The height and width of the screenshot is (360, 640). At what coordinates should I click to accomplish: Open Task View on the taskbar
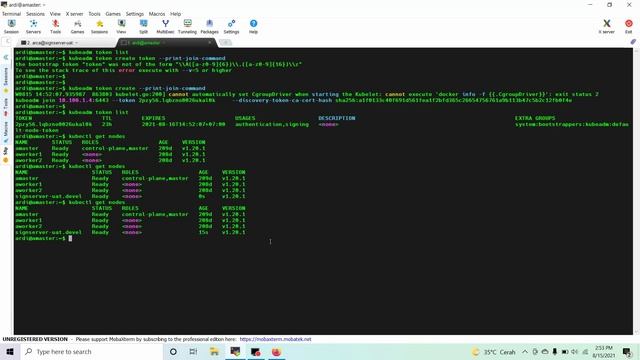193,351
